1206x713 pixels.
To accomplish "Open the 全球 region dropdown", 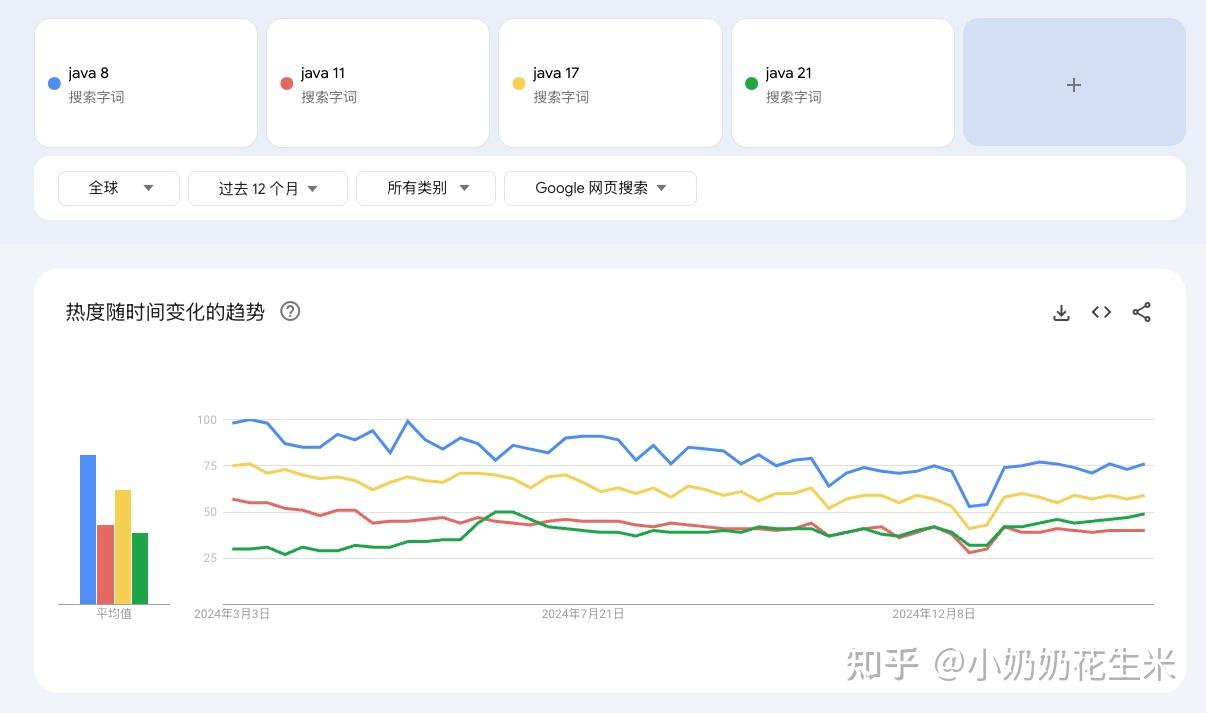I will click(x=118, y=188).
